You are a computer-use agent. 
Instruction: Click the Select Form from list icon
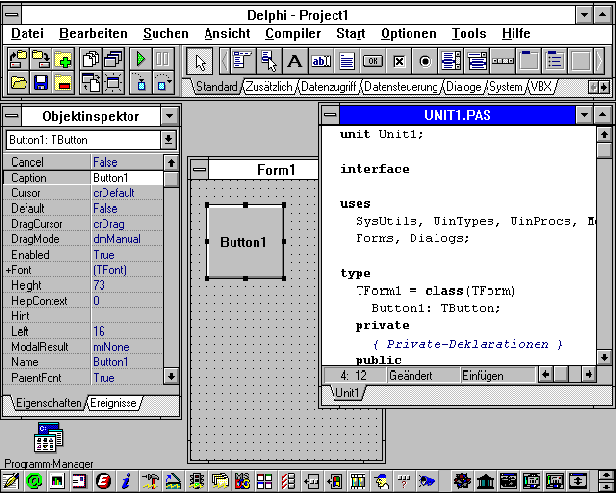coord(113,60)
